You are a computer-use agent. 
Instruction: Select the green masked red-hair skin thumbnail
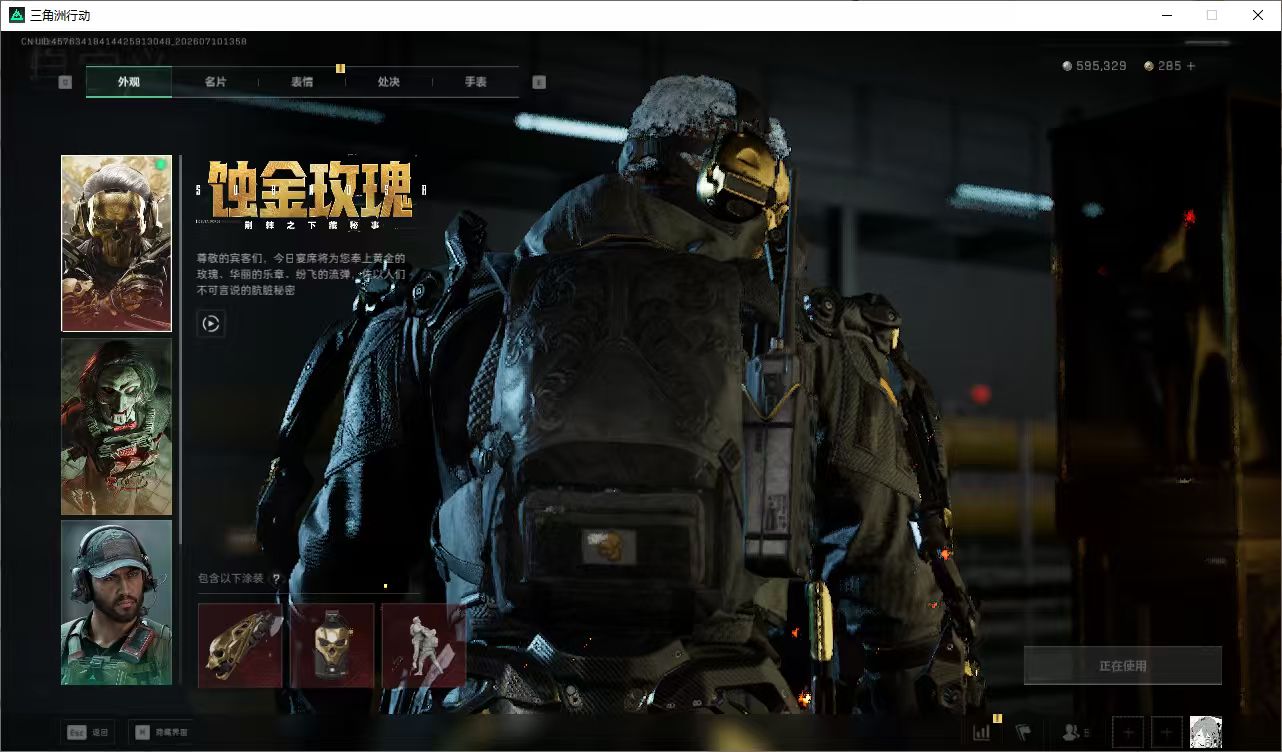tap(117, 427)
